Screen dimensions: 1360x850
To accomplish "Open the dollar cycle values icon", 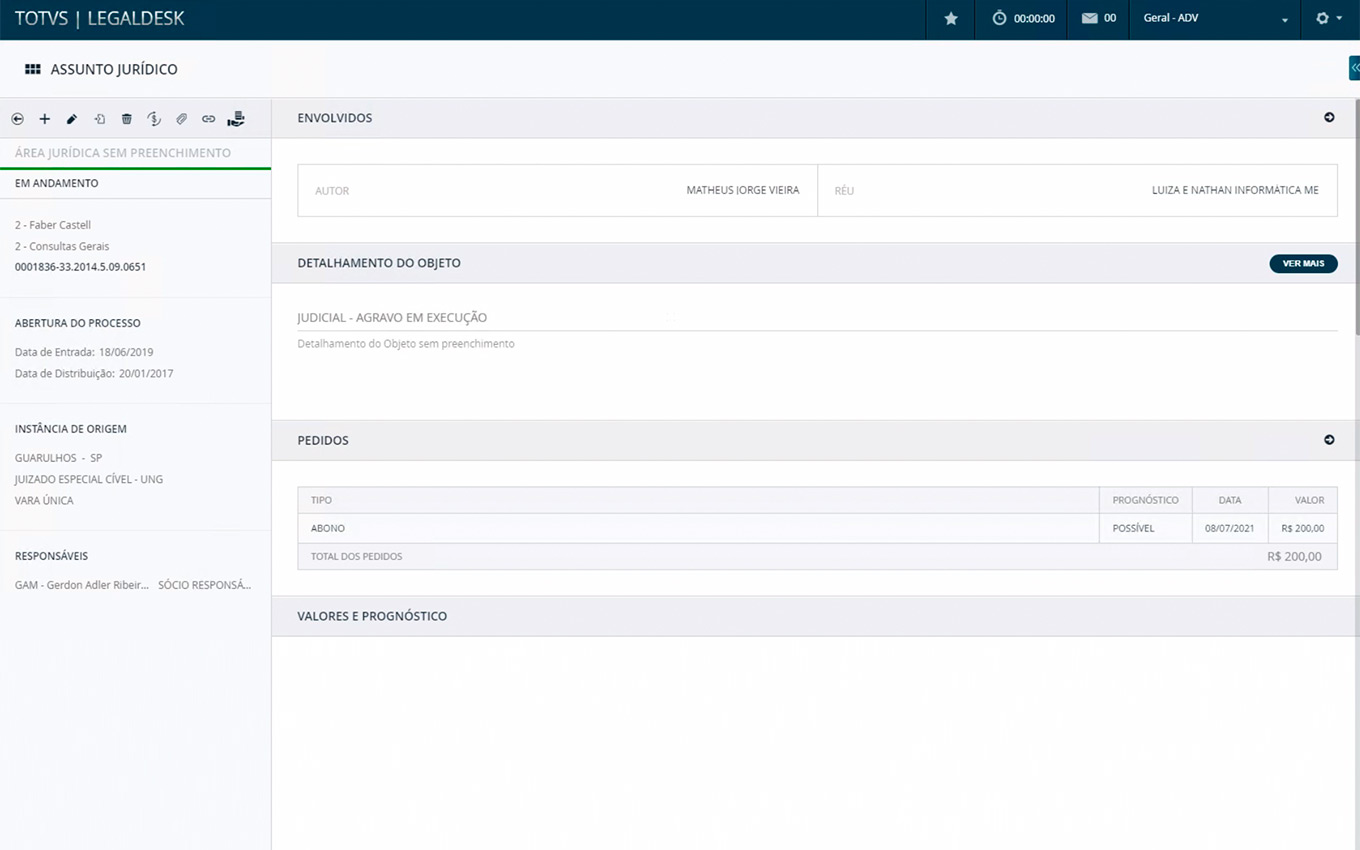I will coord(154,119).
